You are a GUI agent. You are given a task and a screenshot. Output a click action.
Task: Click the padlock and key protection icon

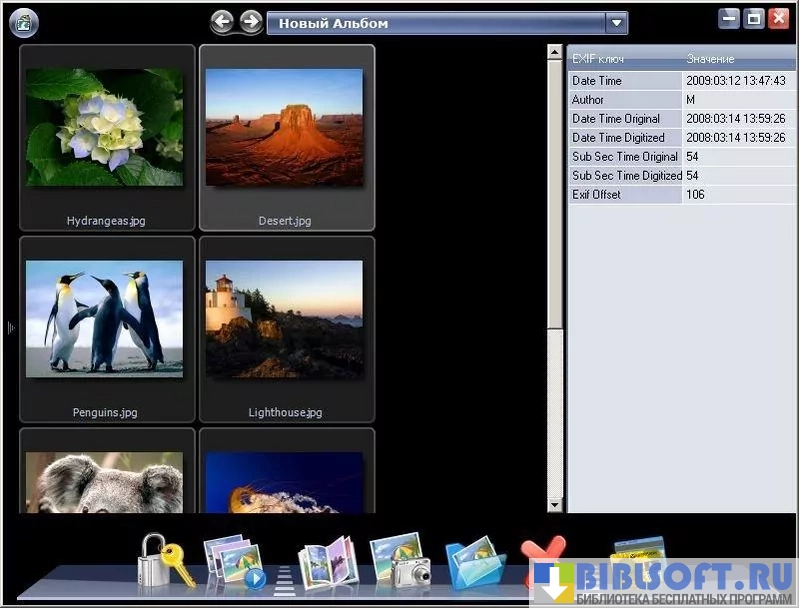[x=163, y=561]
